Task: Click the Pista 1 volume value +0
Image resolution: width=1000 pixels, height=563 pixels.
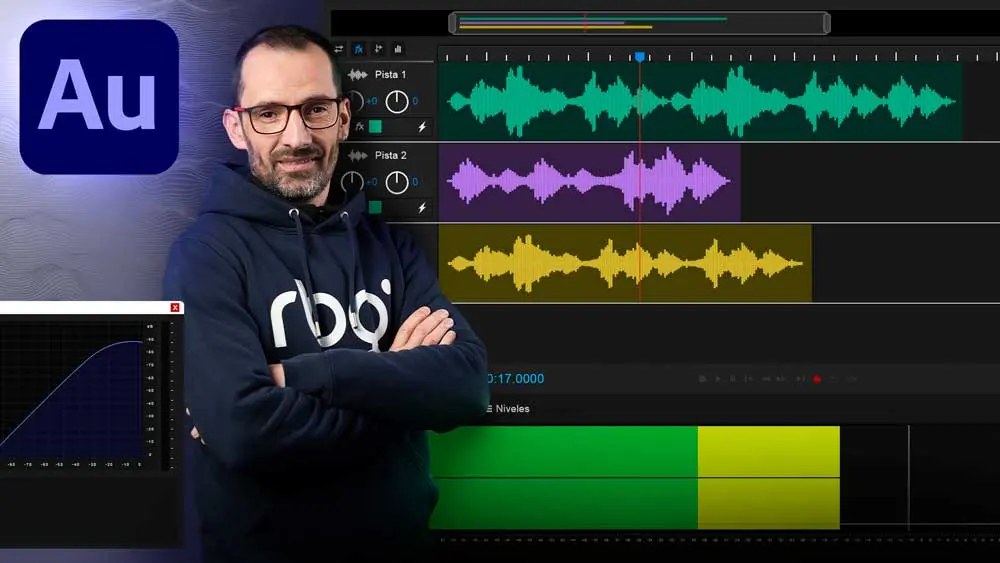Action: coord(372,101)
